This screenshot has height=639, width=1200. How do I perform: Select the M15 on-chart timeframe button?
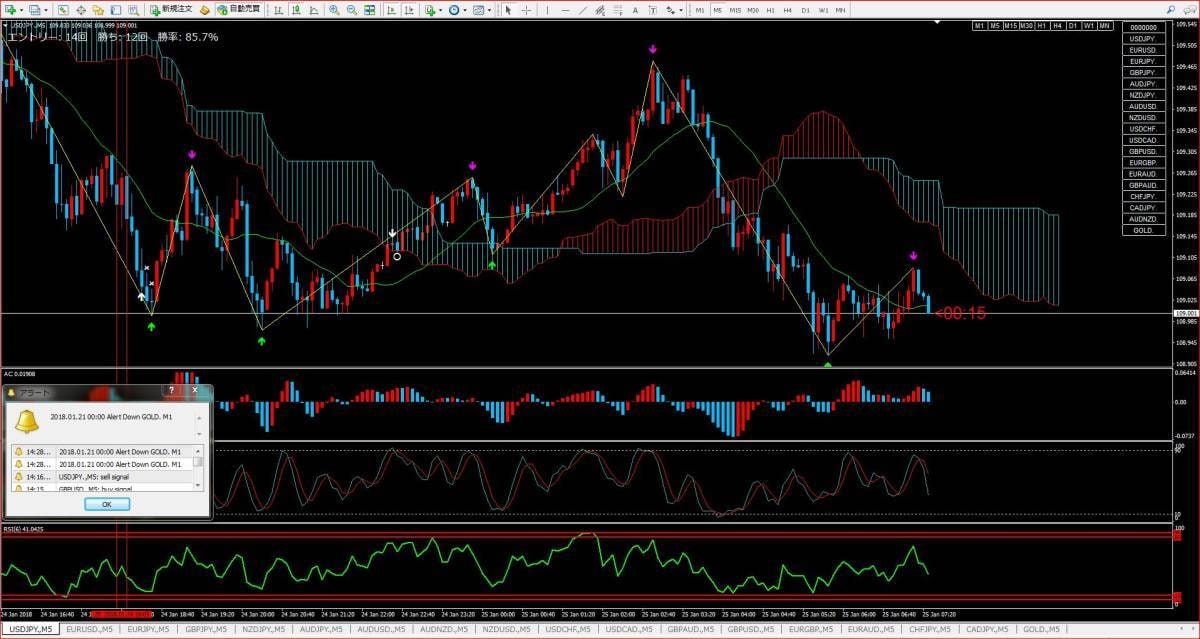tap(1011, 25)
